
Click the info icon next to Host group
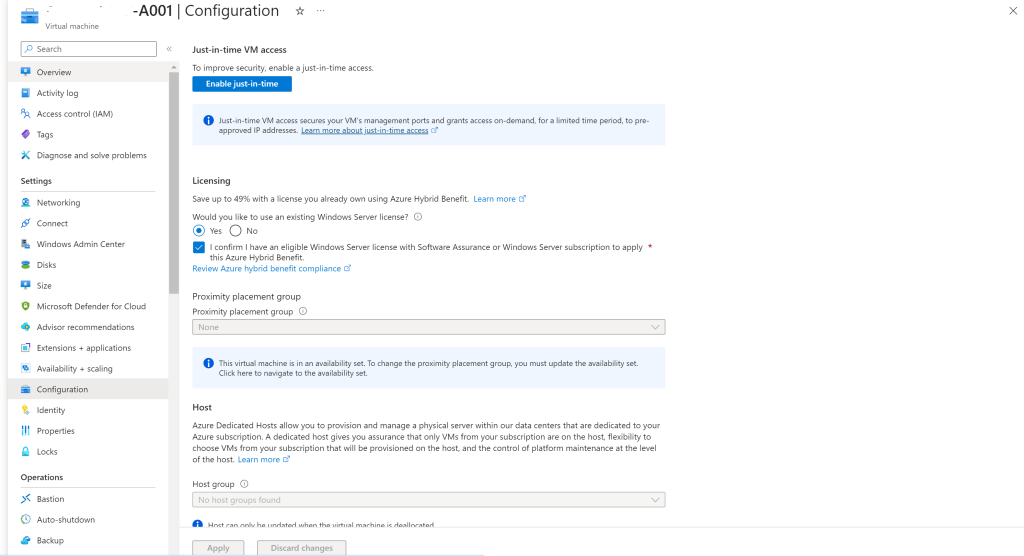pyautogui.click(x=244, y=484)
